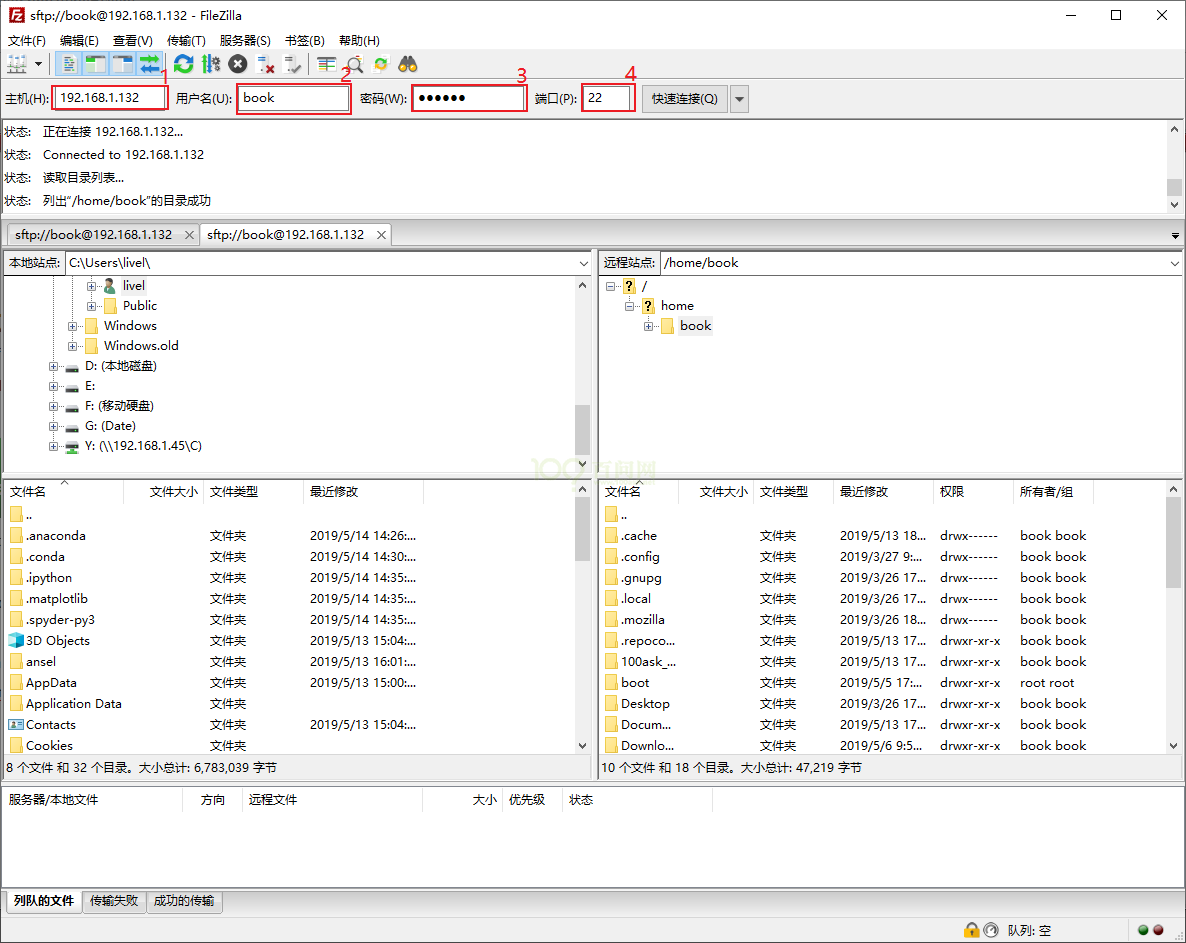Collapse the remote home folder node
Viewport: 1186px width, 943px height.
click(629, 306)
